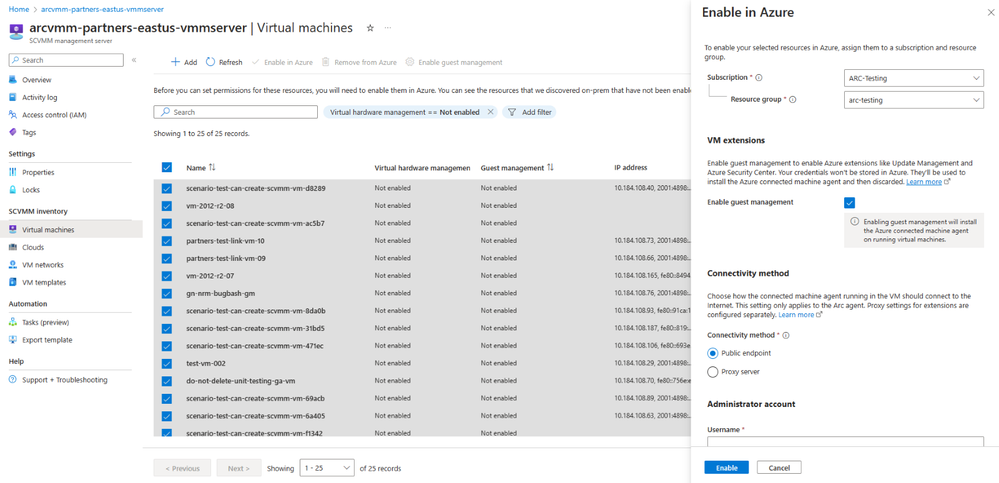The height and width of the screenshot is (483, 999).
Task: Open the ellipsis more options menu
Action: point(387,28)
